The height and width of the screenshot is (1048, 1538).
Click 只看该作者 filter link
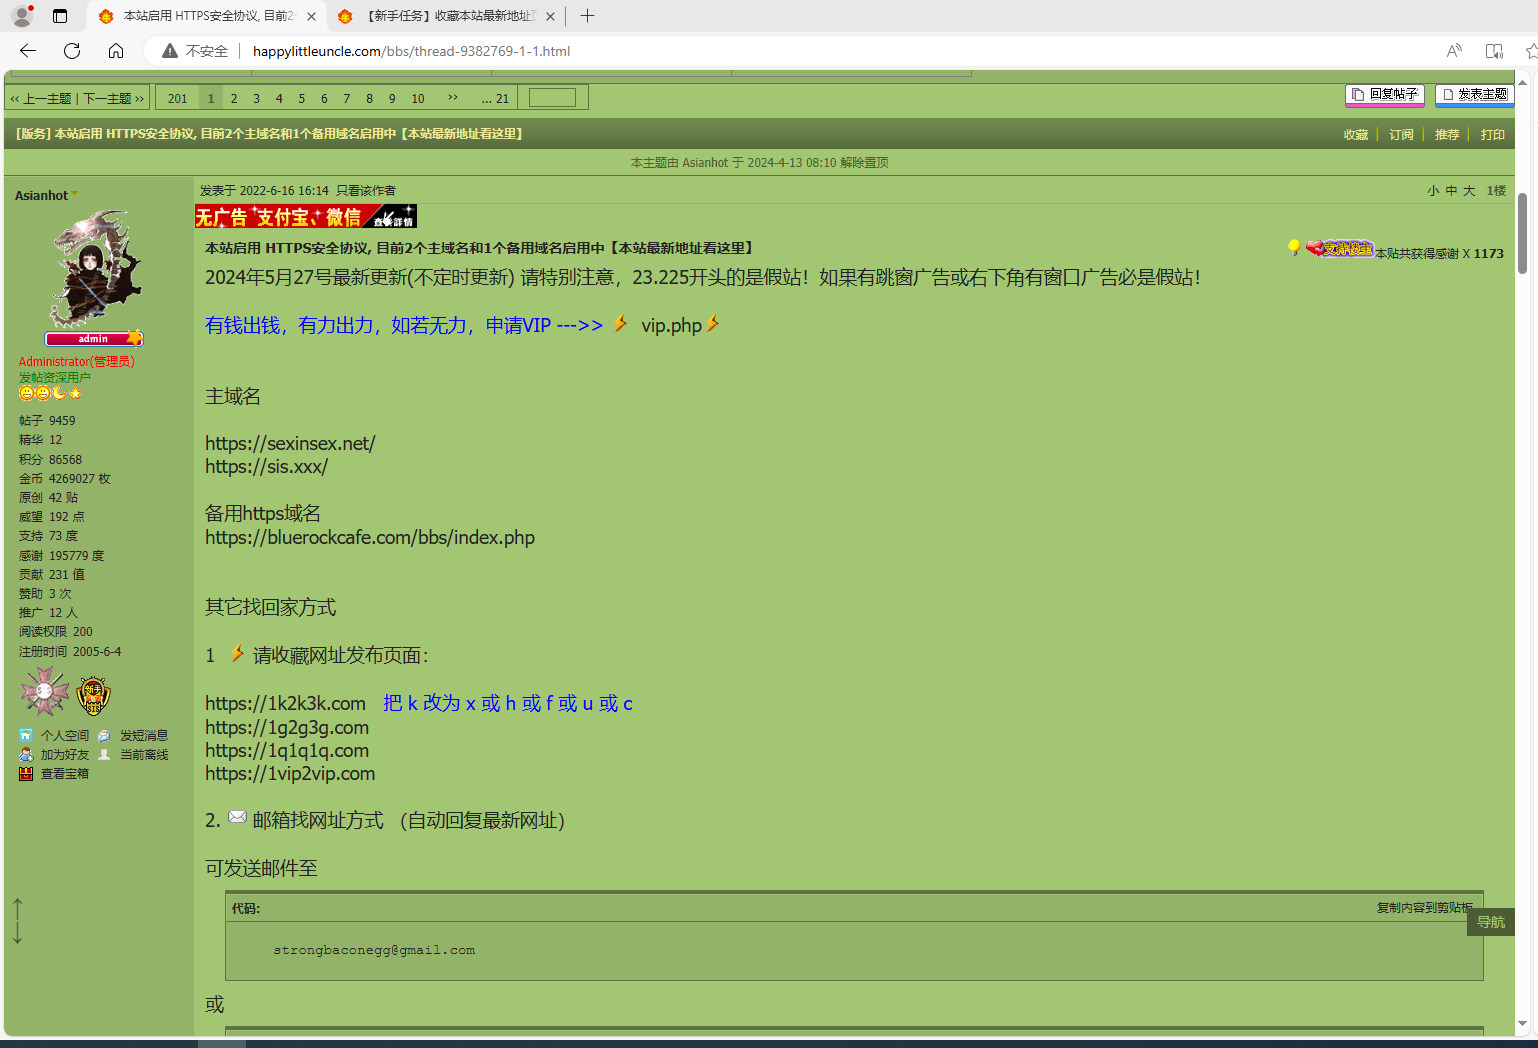tap(366, 190)
